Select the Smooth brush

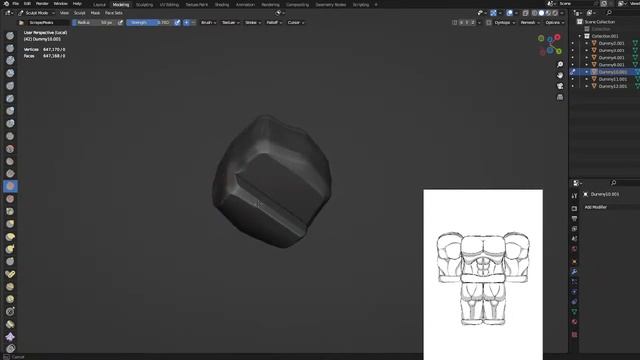tap(10, 149)
